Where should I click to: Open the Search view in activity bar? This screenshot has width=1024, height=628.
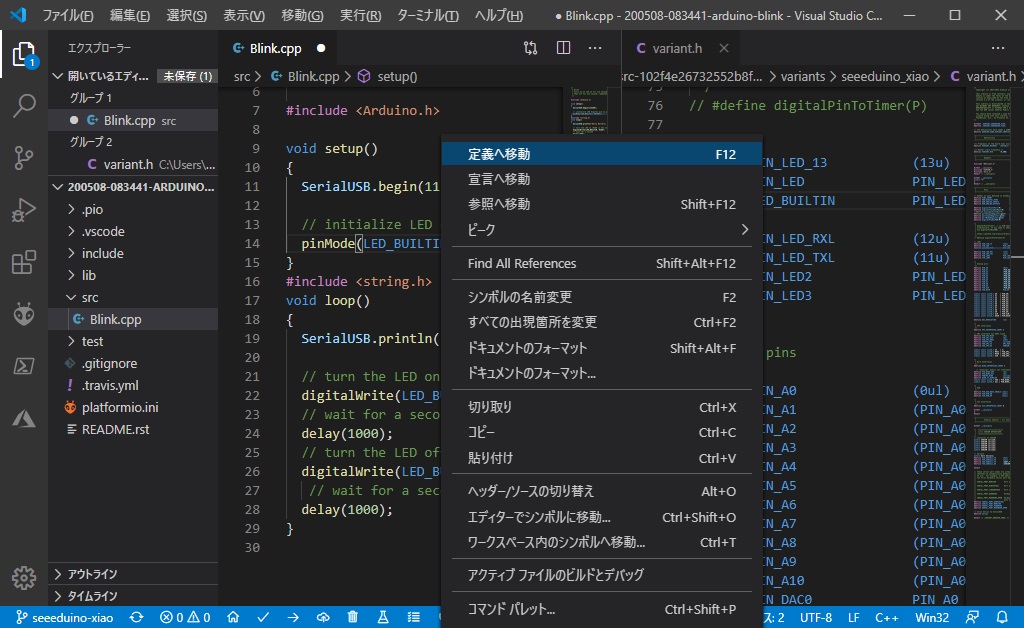pyautogui.click(x=24, y=106)
